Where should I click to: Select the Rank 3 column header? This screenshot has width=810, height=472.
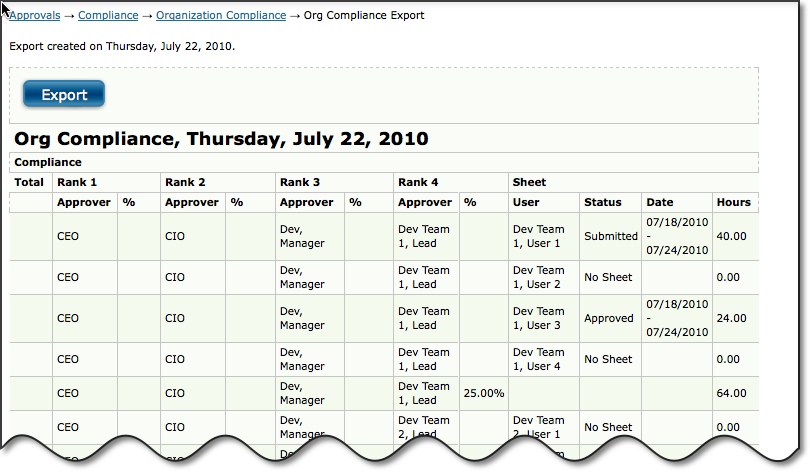(300, 182)
